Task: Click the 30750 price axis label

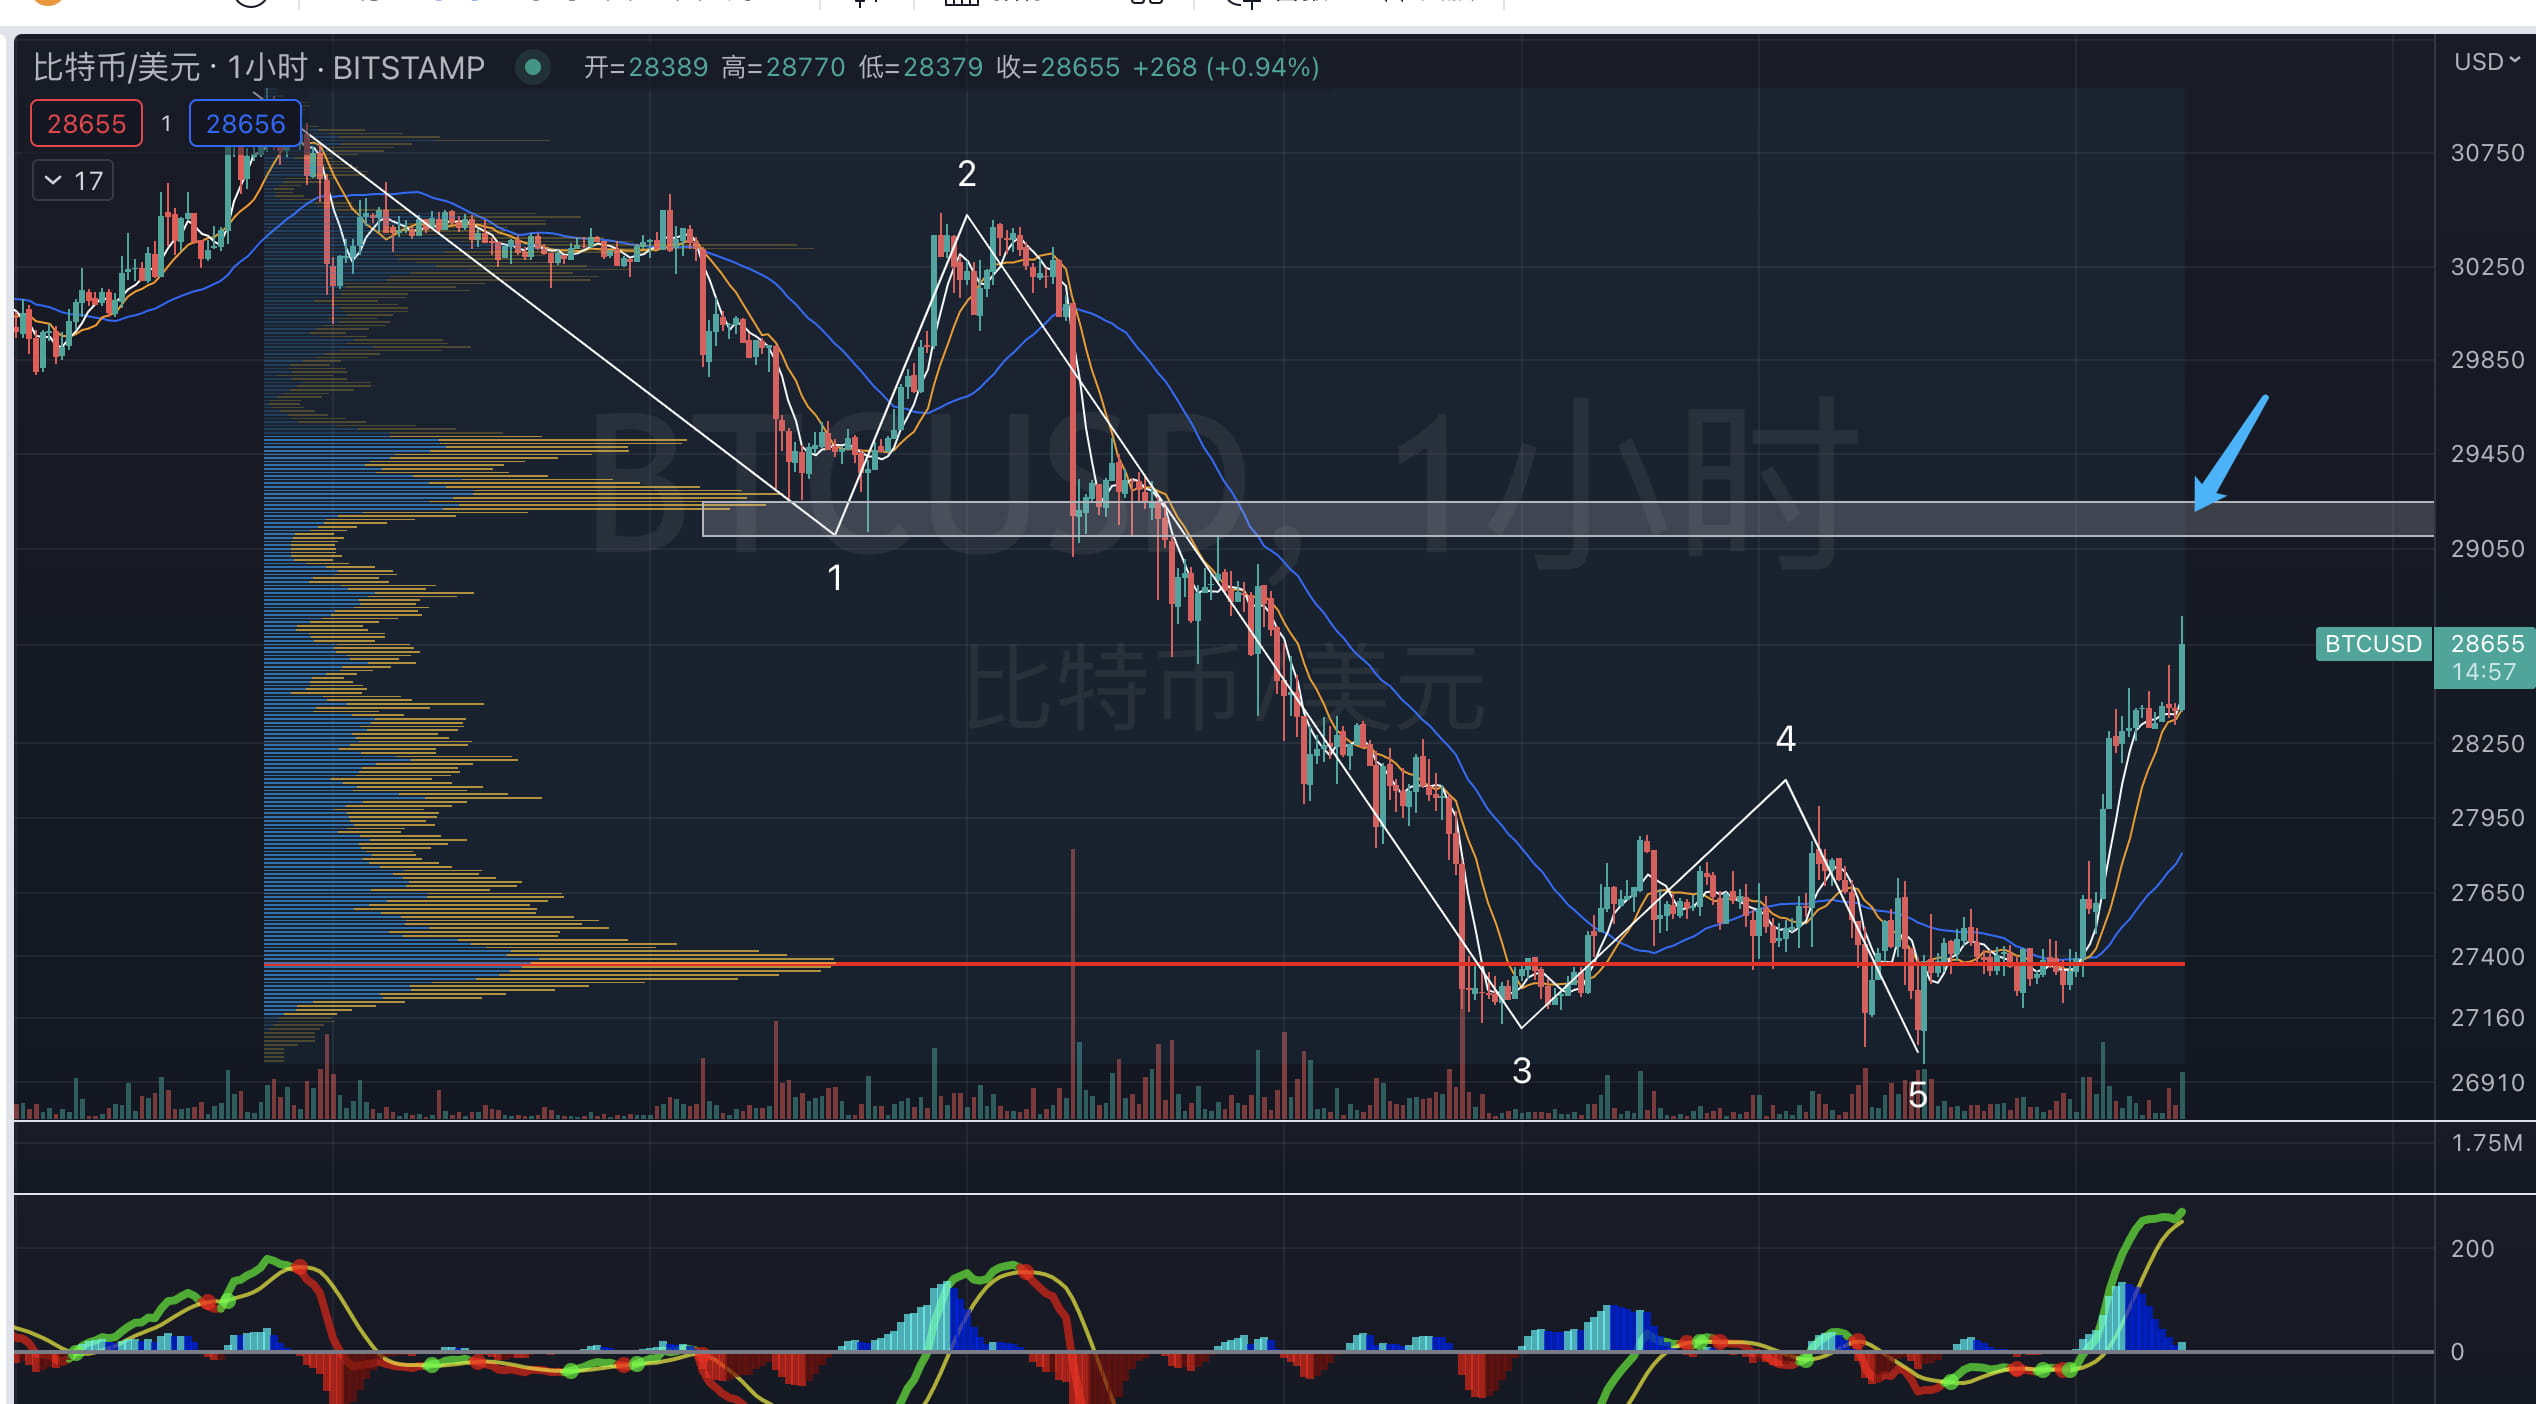Action: pyautogui.click(x=2487, y=153)
